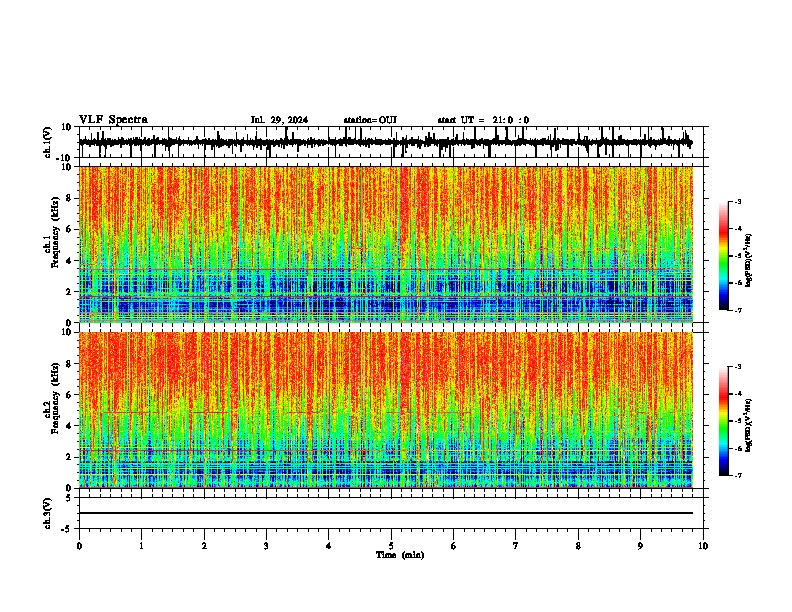Viewport: 792px width, 612px height.
Task: Click the ch.2 spectrogram plot area
Action: [x=386, y=410]
